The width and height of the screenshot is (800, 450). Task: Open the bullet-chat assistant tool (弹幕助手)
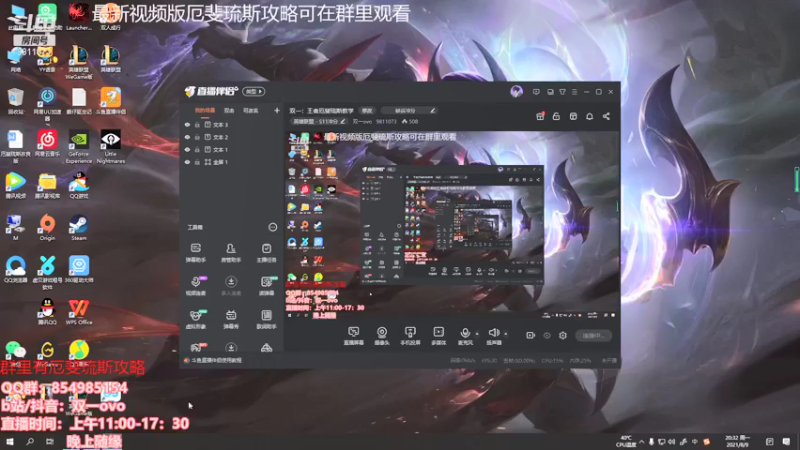(x=195, y=253)
